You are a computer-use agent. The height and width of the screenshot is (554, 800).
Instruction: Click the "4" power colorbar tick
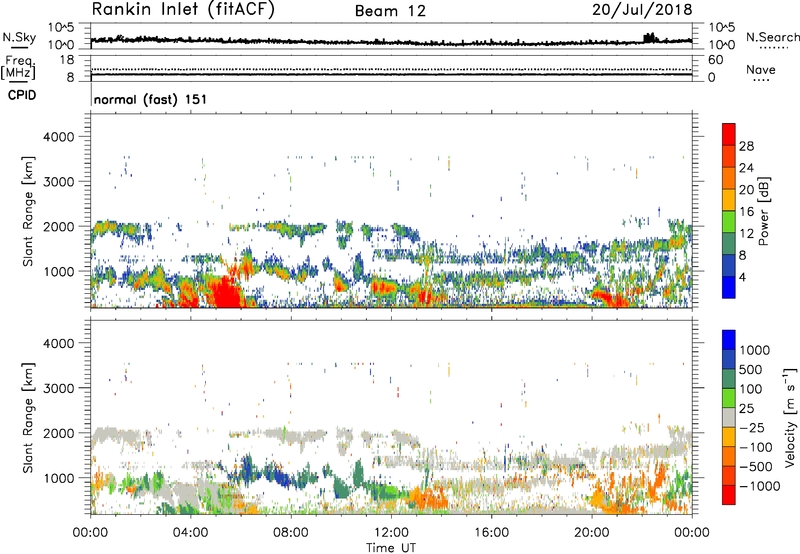(x=743, y=278)
